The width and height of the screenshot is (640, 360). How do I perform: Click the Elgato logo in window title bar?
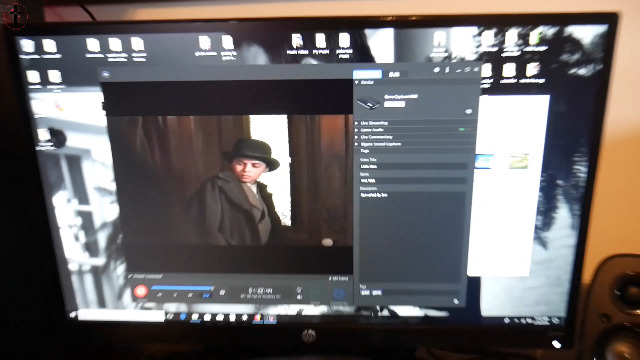(106, 74)
